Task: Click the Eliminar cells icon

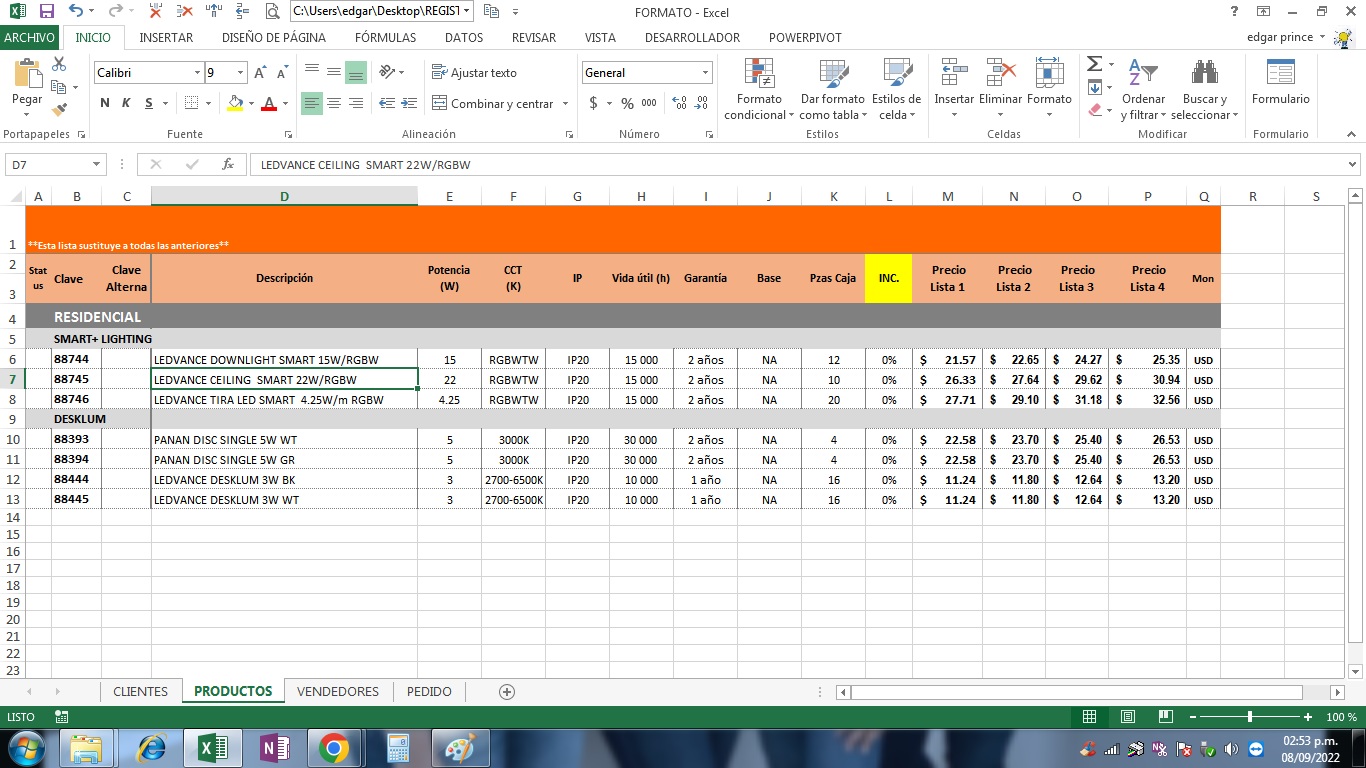Action: [x=1000, y=73]
